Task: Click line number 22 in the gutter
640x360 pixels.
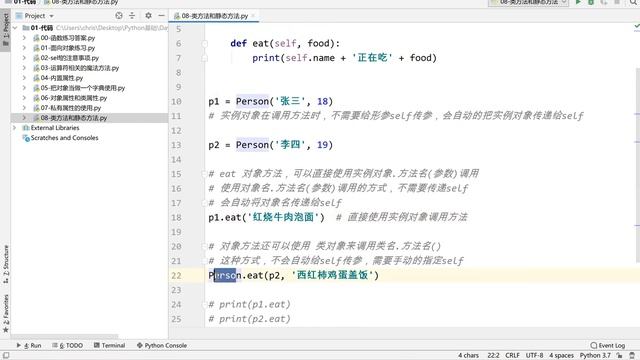Action: (176, 276)
